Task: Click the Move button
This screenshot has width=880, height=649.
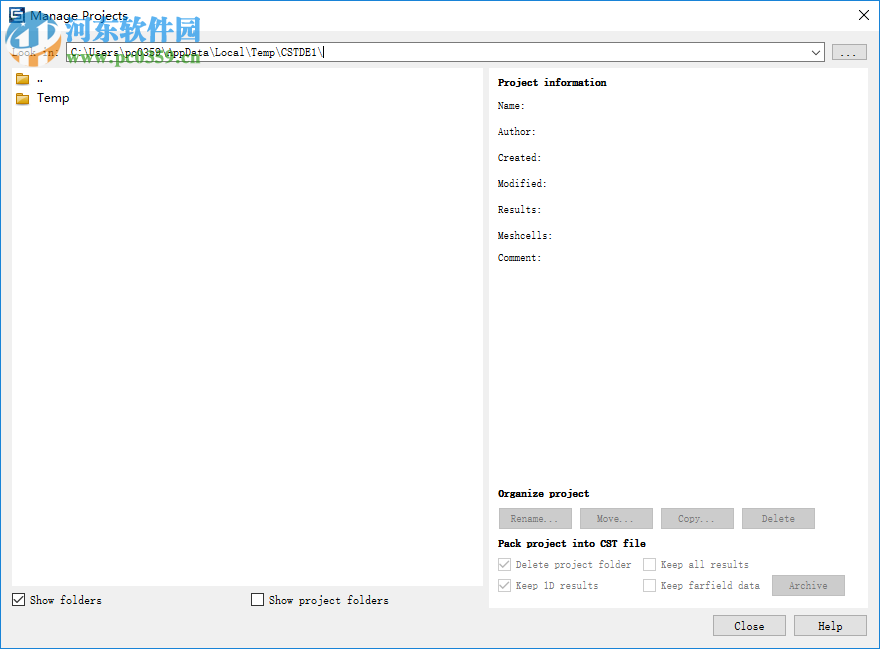Action: (616, 518)
